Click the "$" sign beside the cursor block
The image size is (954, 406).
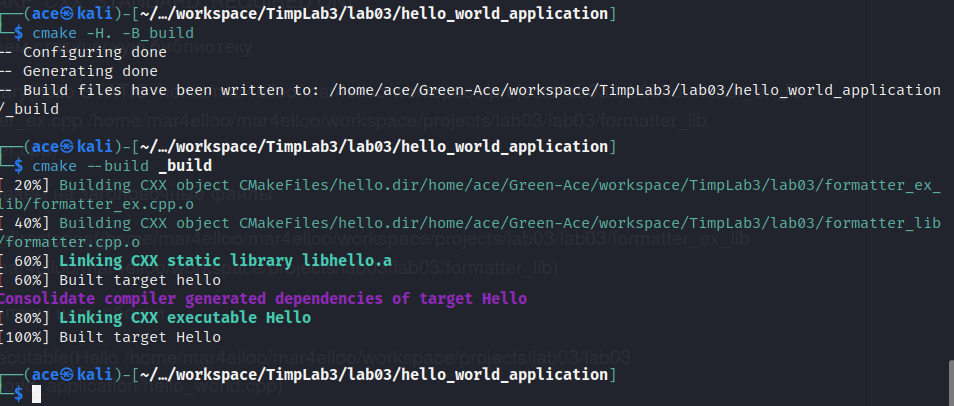coord(19,394)
